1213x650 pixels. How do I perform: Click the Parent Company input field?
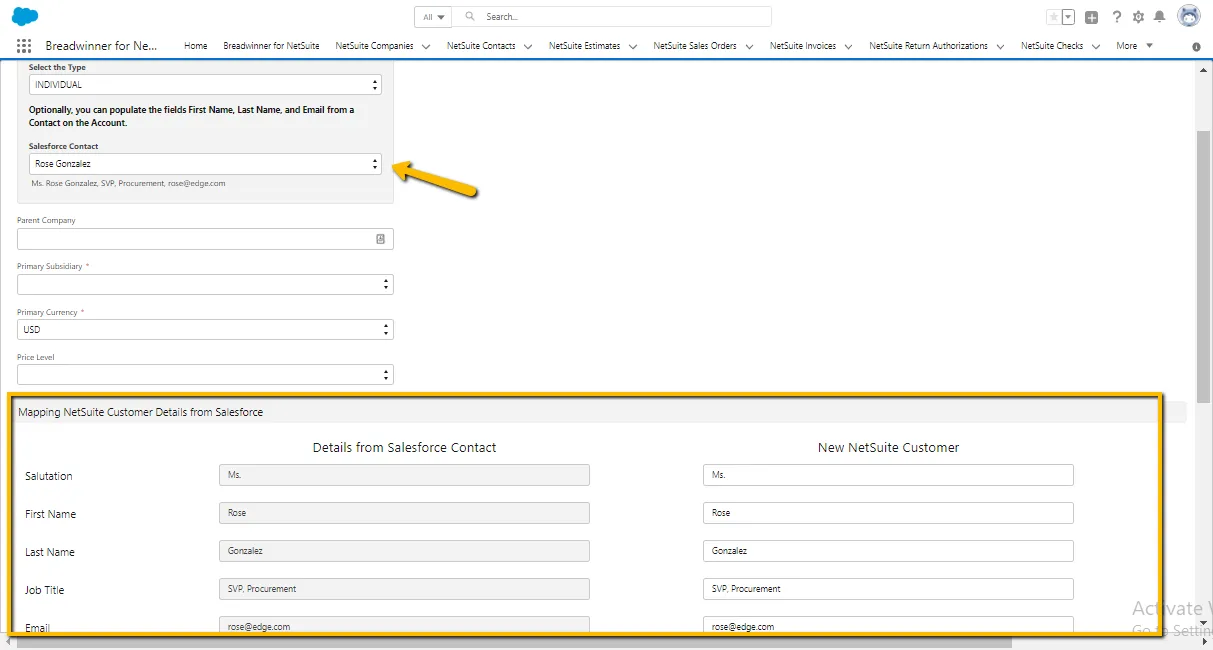(x=205, y=239)
